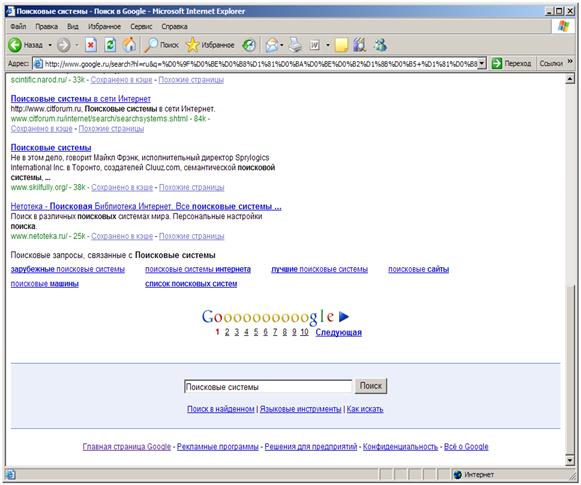Open Favorites star toolbar icon
Image resolution: width=581 pixels, height=485 pixels.
tap(192, 45)
